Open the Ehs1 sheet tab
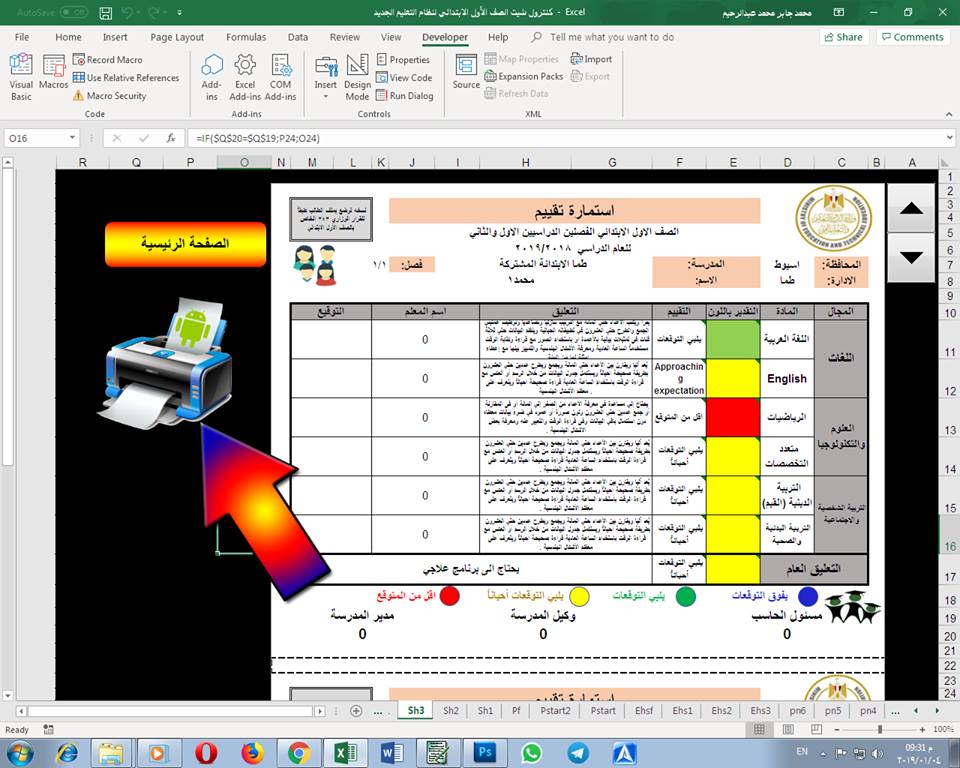The width and height of the screenshot is (960, 768). click(683, 710)
